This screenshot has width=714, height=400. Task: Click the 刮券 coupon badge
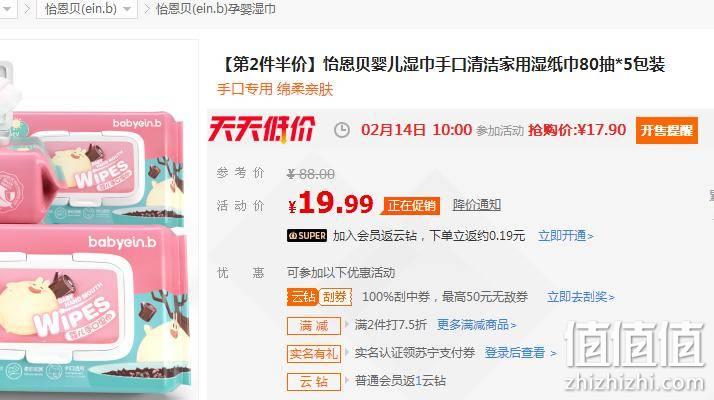(335, 297)
